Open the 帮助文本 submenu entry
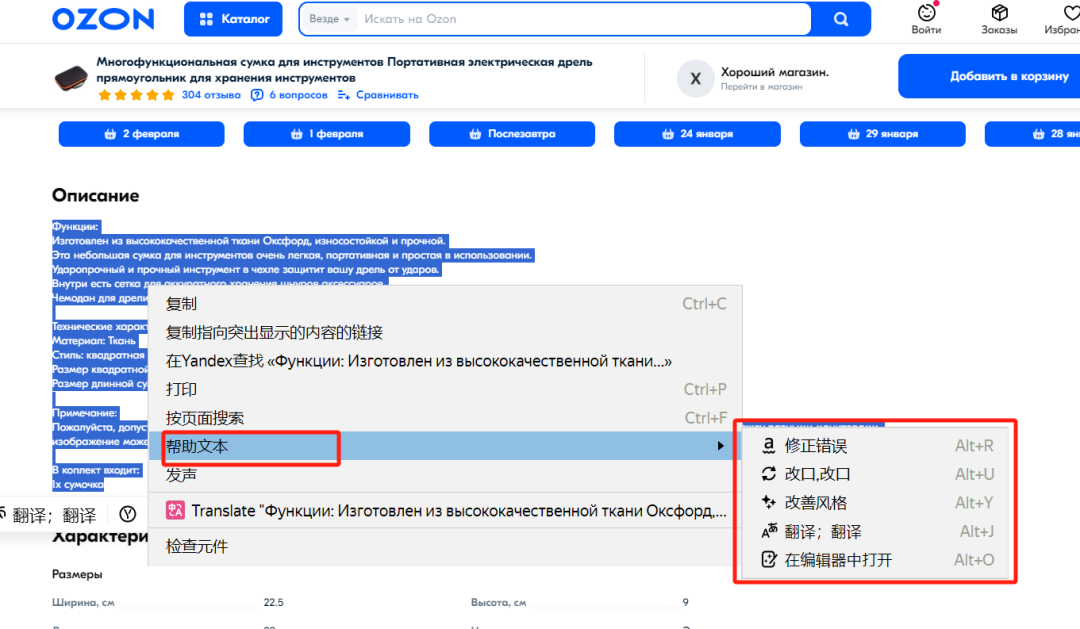Image resolution: width=1080 pixels, height=629 pixels. coord(446,446)
